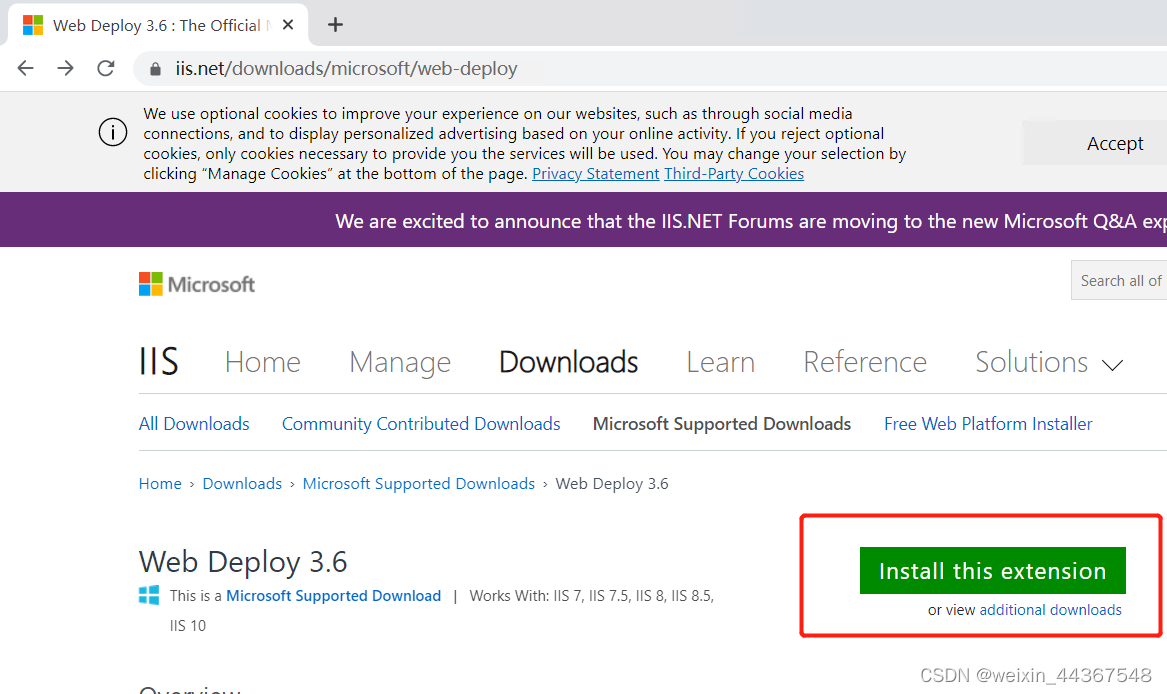Open the Third-Party Cookies link
The height and width of the screenshot is (694, 1167).
coord(734,174)
